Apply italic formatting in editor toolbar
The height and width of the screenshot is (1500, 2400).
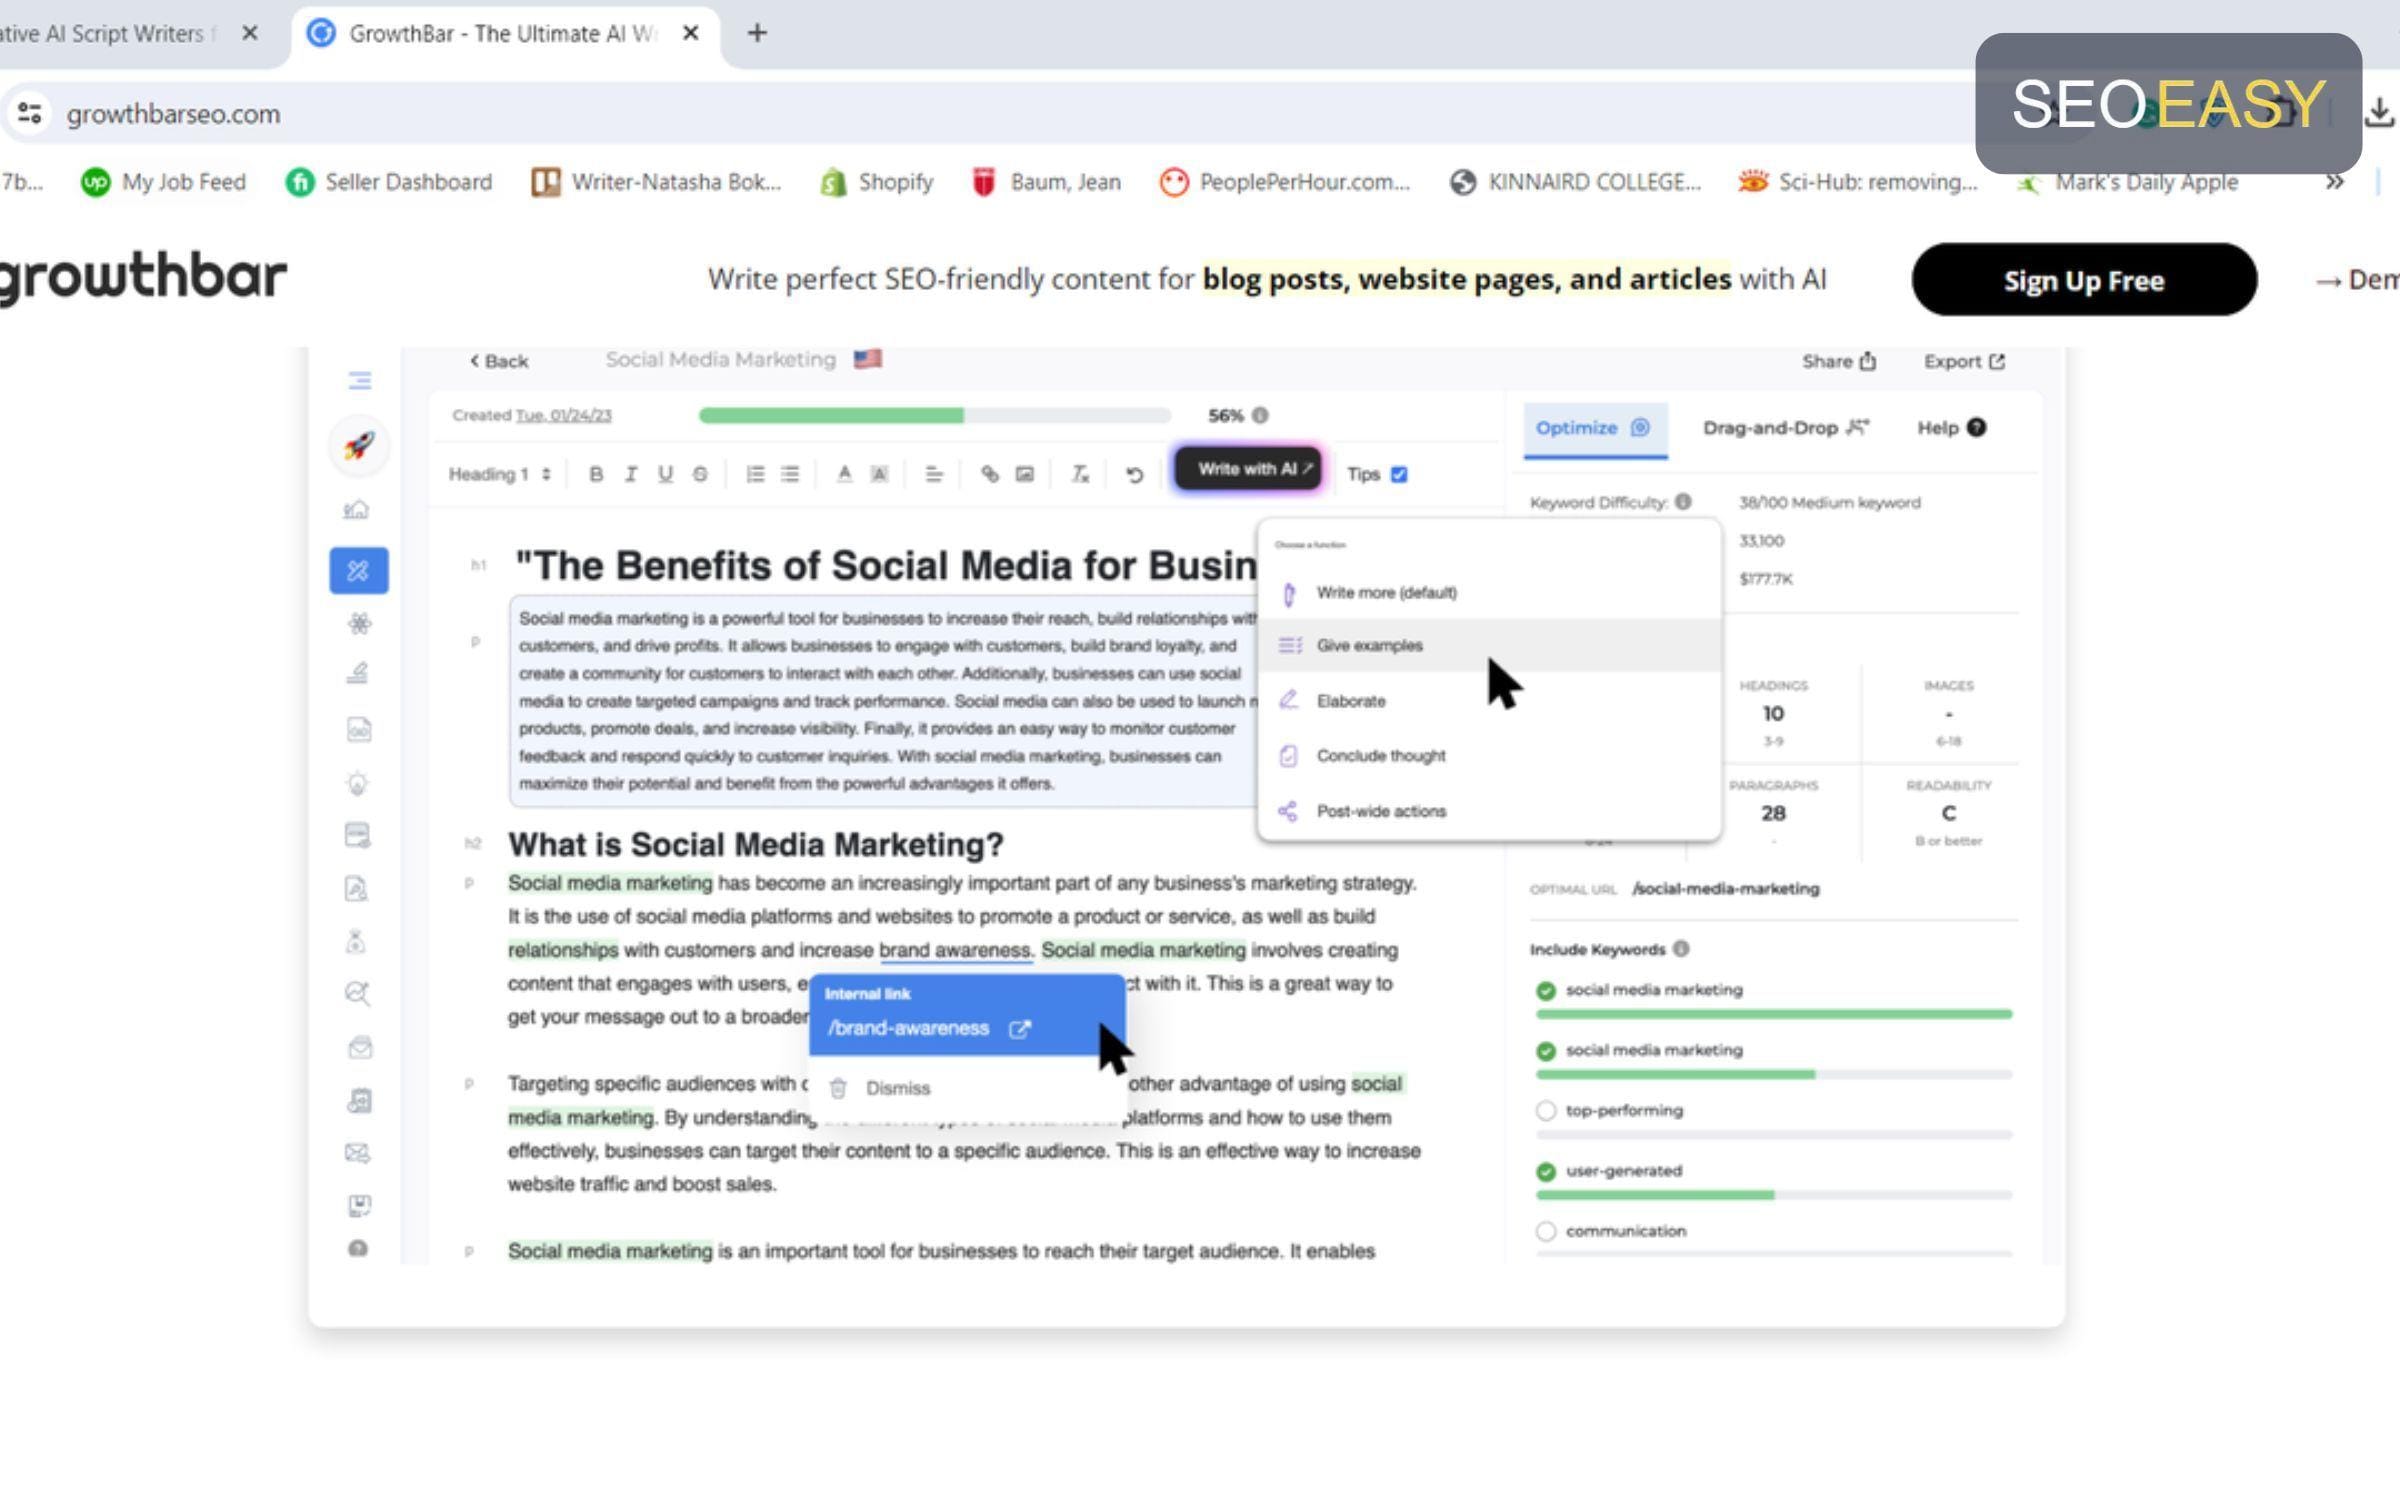click(631, 474)
